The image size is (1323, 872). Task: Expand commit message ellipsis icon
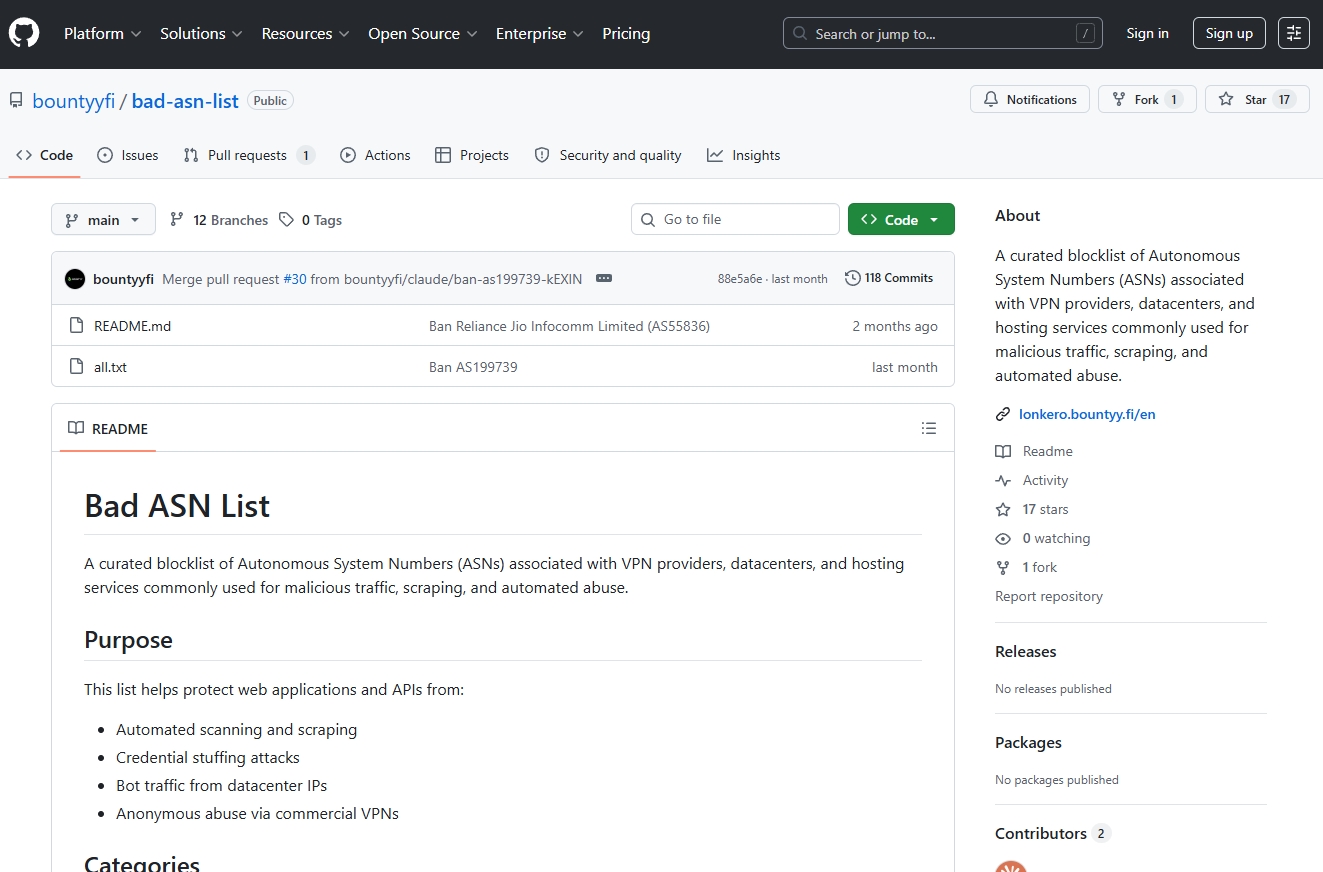click(x=603, y=279)
